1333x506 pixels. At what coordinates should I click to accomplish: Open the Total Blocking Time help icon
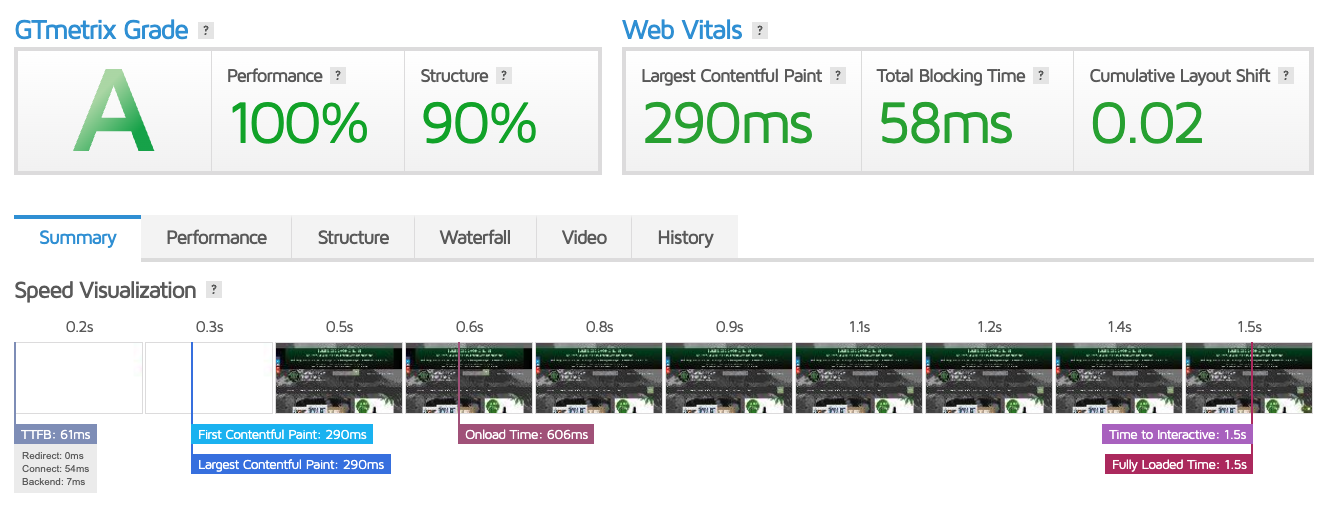pyautogui.click(x=1041, y=76)
